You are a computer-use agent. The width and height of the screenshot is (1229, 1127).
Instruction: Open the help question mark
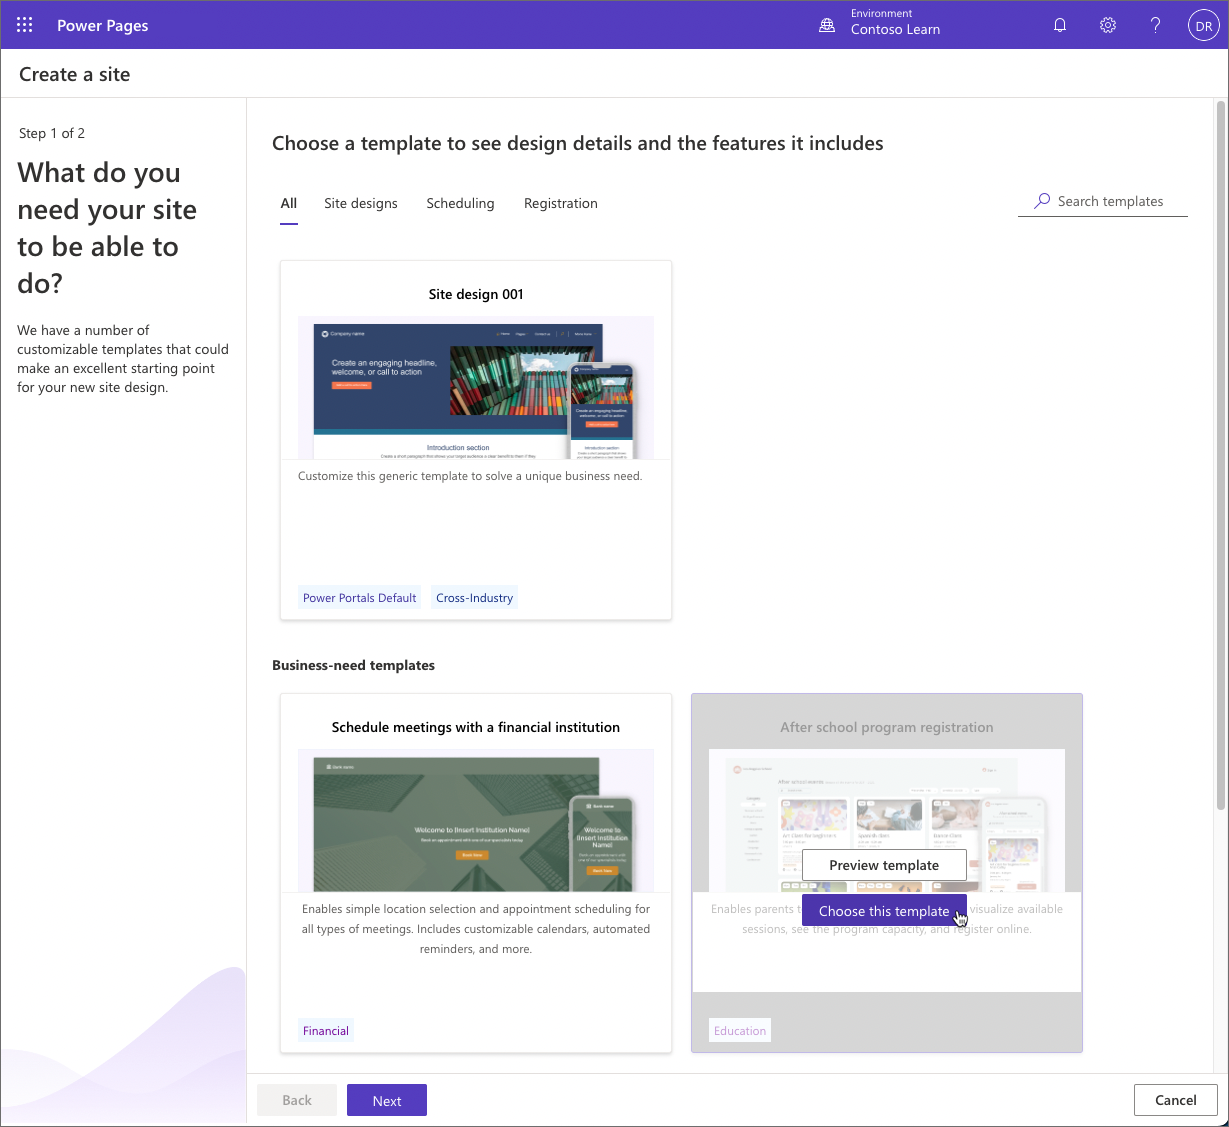coord(1155,25)
